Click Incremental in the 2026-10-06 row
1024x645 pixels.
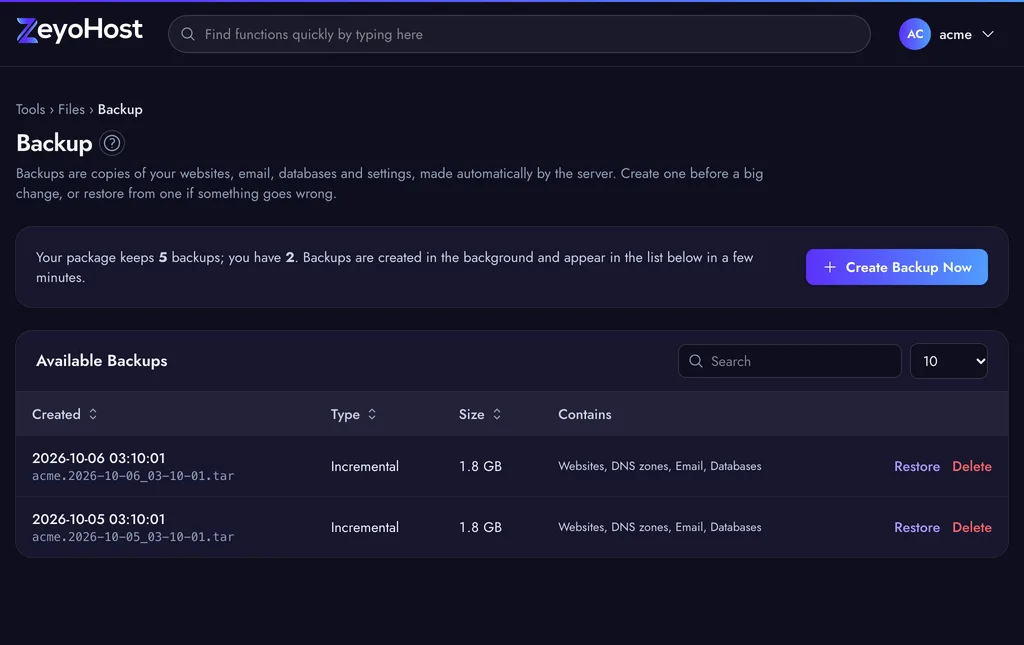coord(364,466)
